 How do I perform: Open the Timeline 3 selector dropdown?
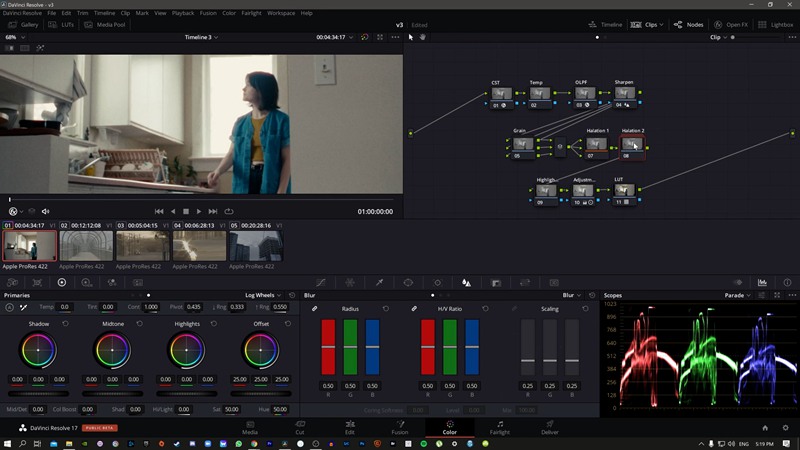coord(201,37)
